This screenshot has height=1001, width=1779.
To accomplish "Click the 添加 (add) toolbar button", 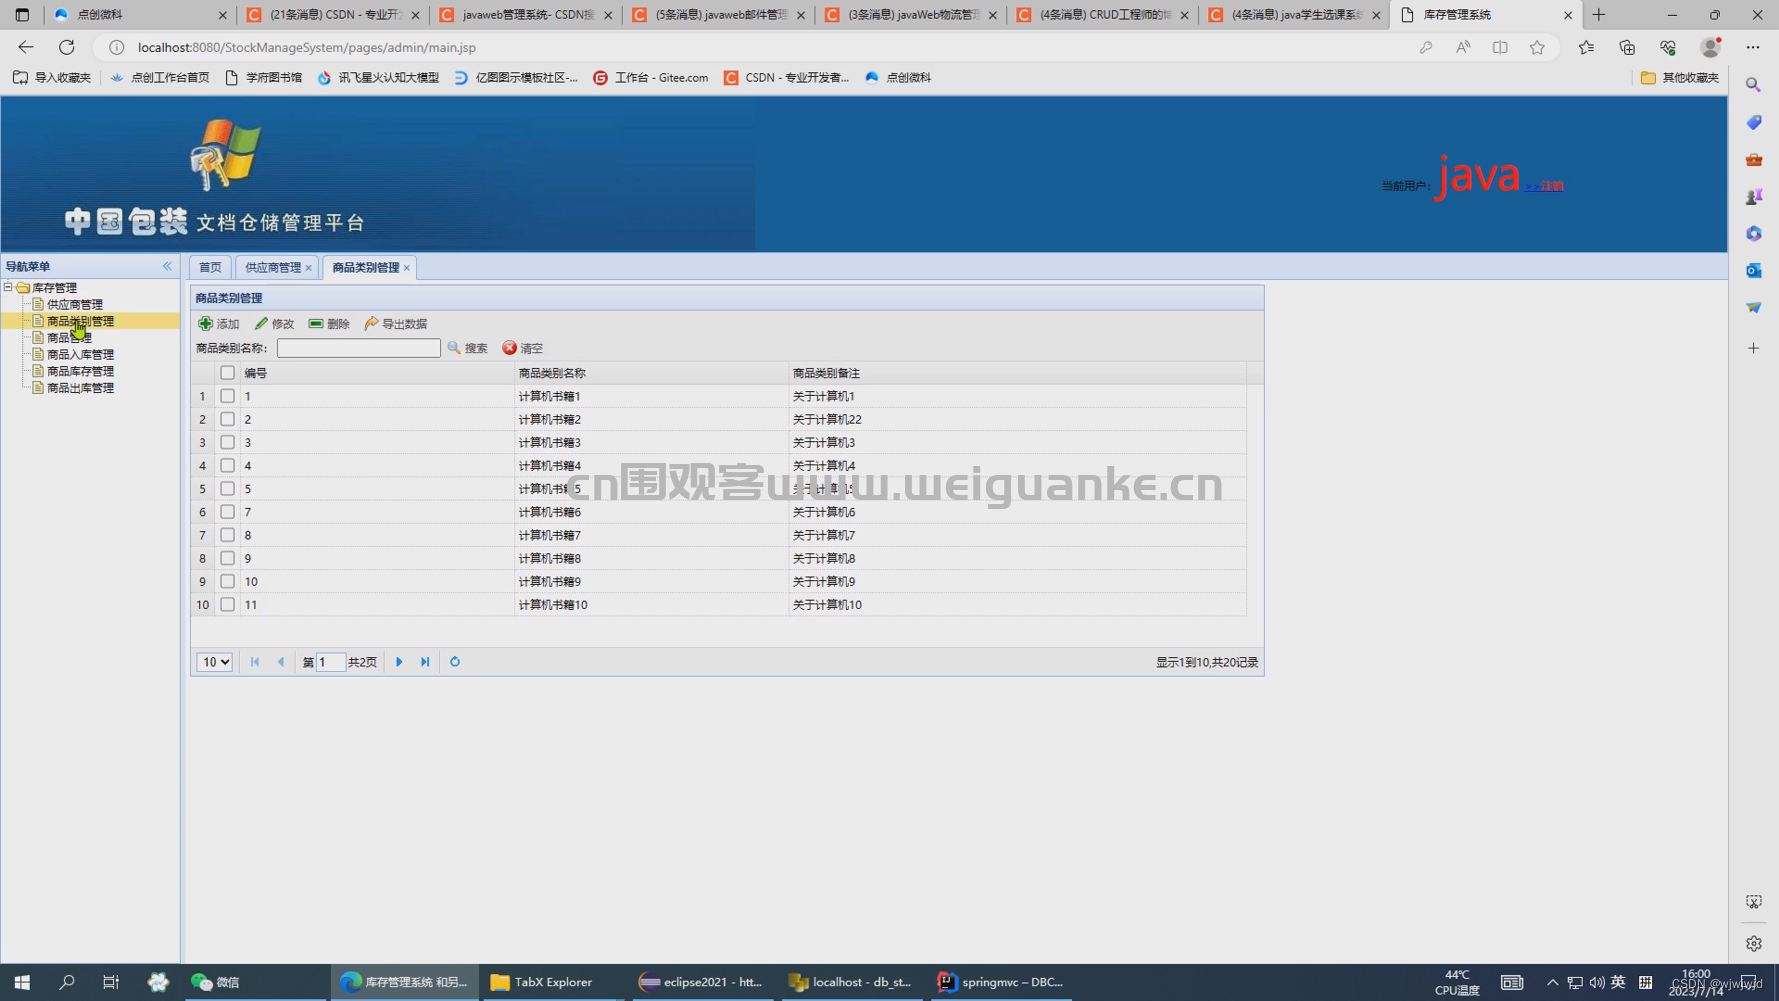I will [x=219, y=324].
